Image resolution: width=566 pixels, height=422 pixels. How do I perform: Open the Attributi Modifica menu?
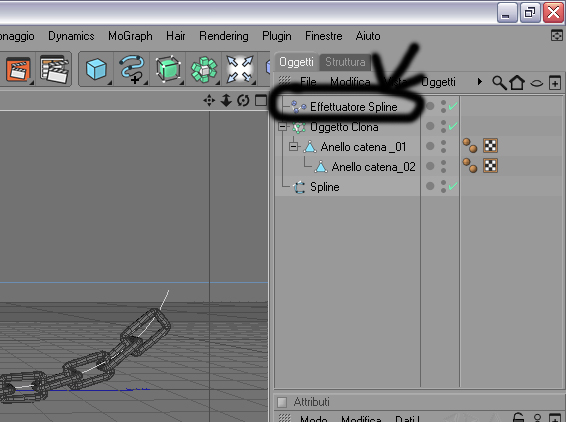point(361,418)
